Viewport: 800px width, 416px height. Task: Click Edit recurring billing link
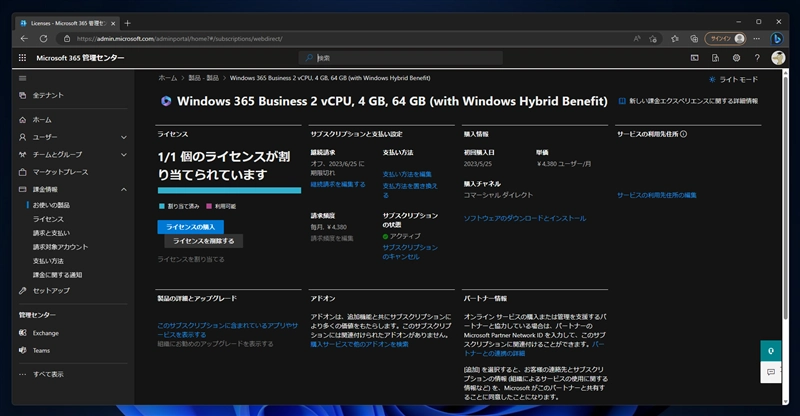point(338,184)
